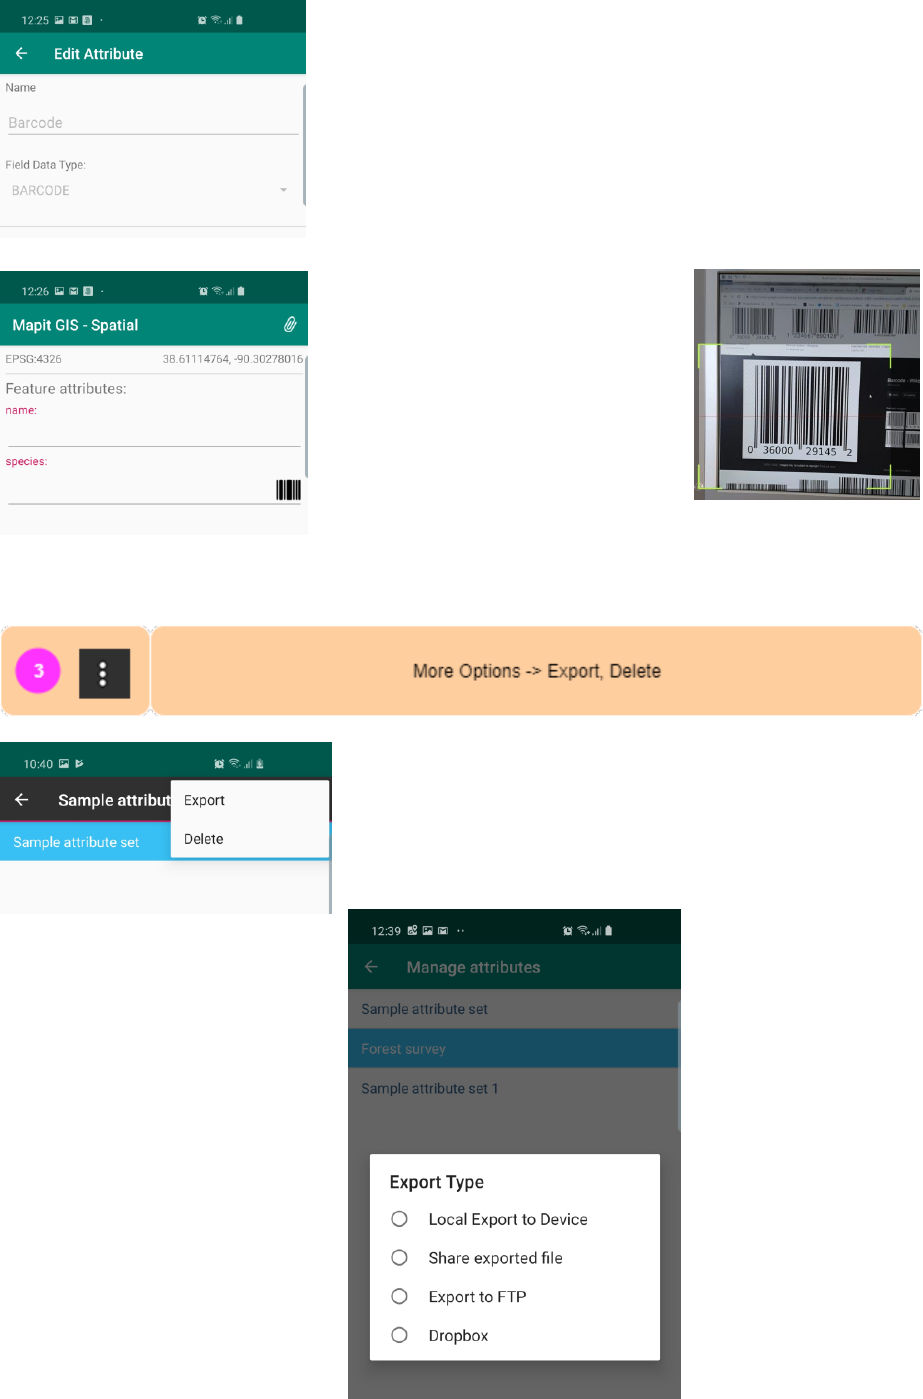Click the attachment paperclip icon in Mapit GIS
Screen dimensions: 923x1399
coord(290,324)
